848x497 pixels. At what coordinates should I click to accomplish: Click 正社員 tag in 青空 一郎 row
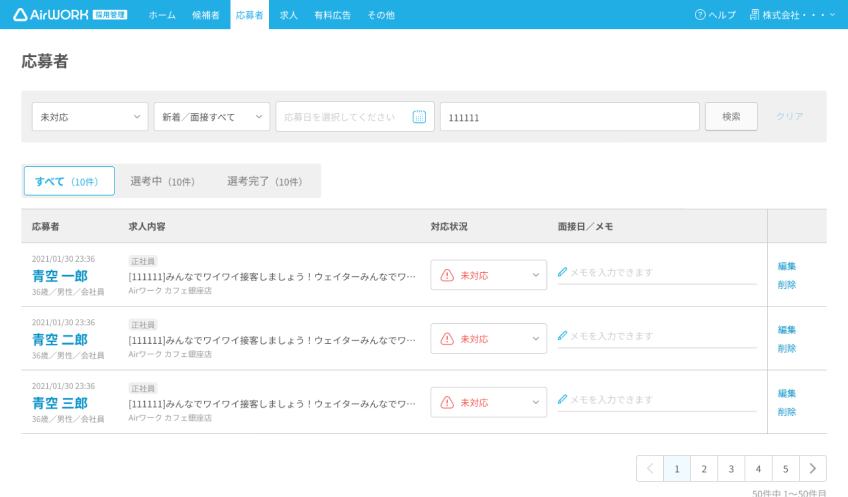[143, 261]
